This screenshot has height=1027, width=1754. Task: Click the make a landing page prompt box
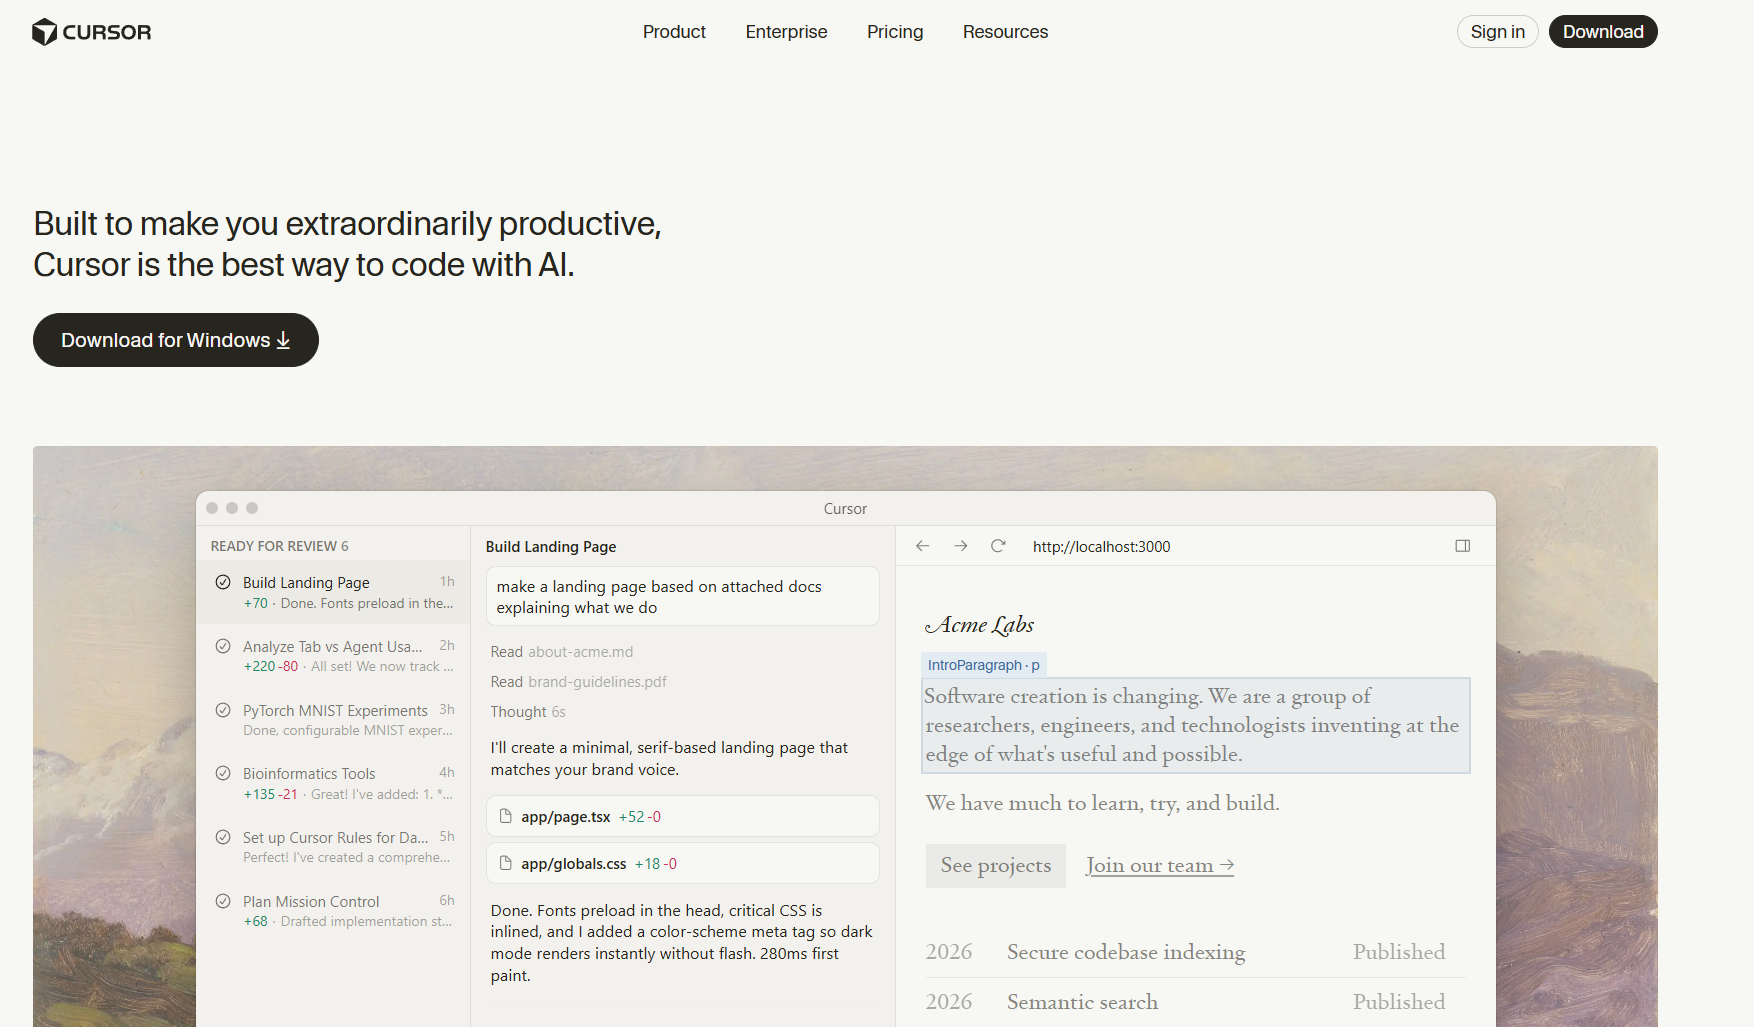682,597
